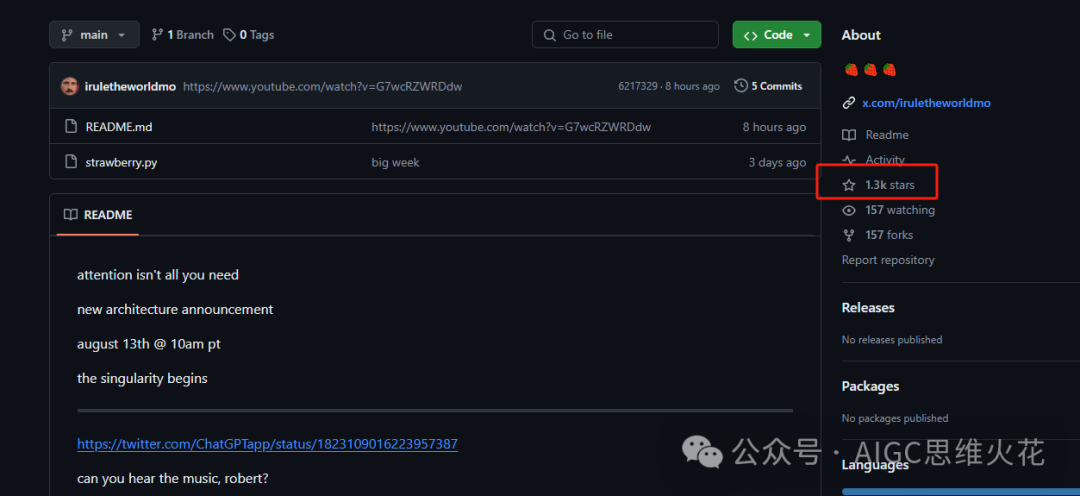1080x496 pixels.
Task: Click commit hash 6217329
Action: click(x=638, y=86)
